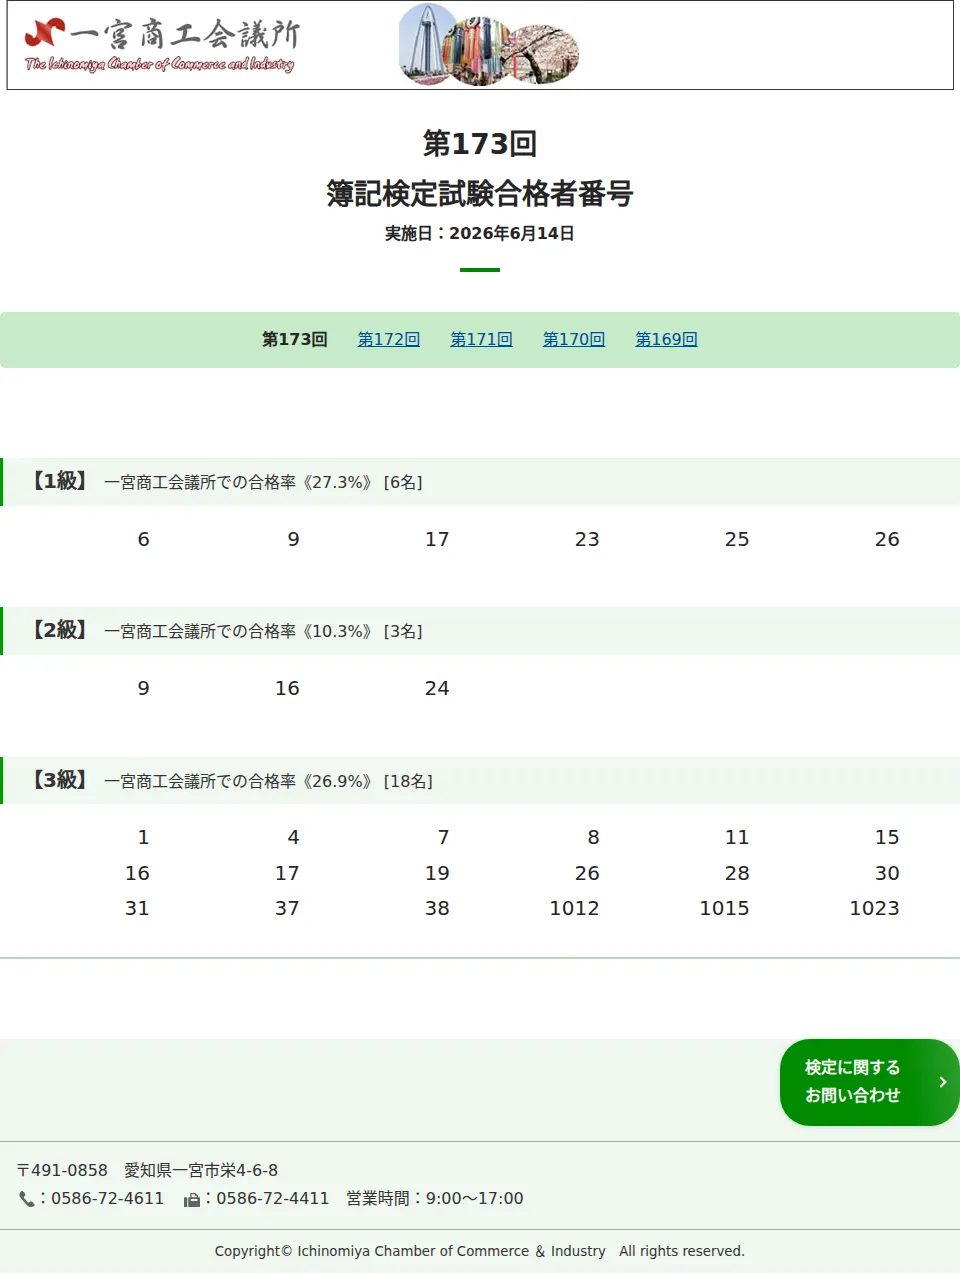The image size is (960, 1274).
Task: Open the 第171回 results link
Action: pyautogui.click(x=481, y=339)
